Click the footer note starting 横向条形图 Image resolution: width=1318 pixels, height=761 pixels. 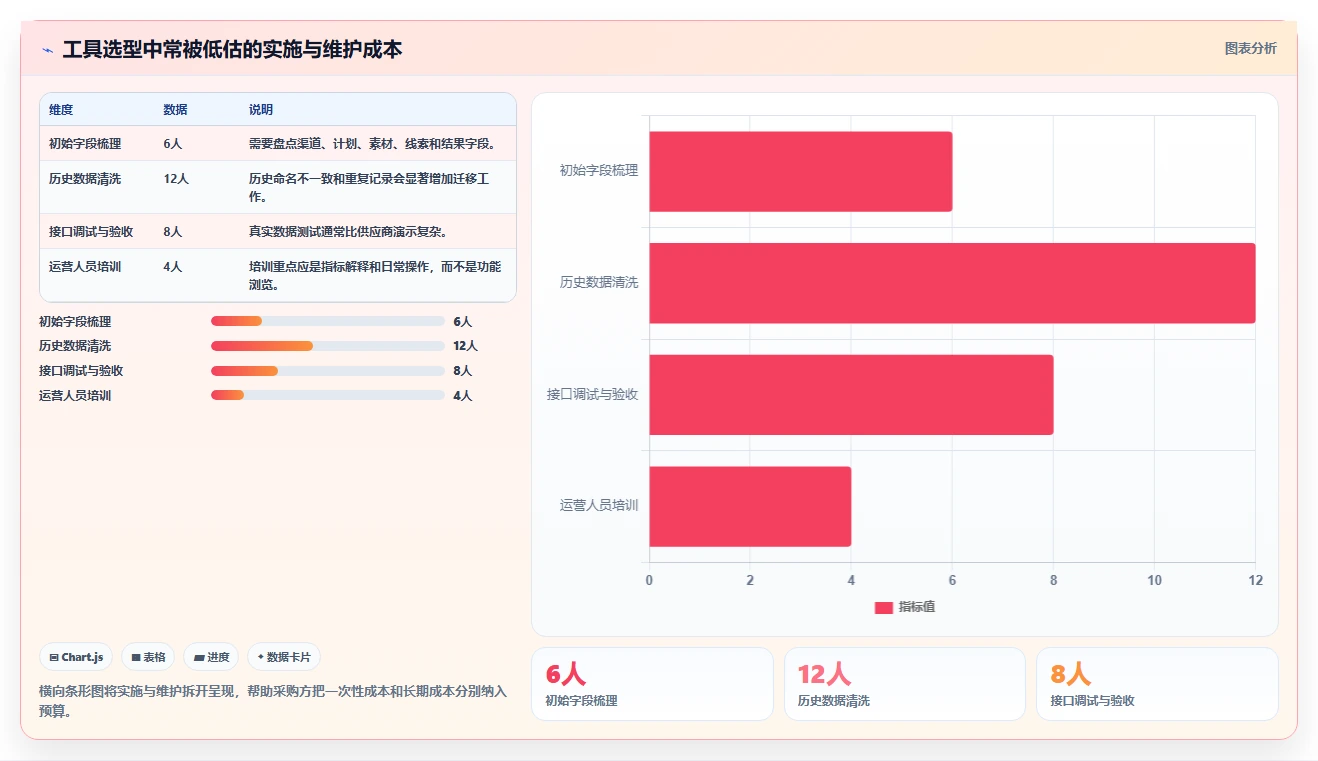(273, 701)
